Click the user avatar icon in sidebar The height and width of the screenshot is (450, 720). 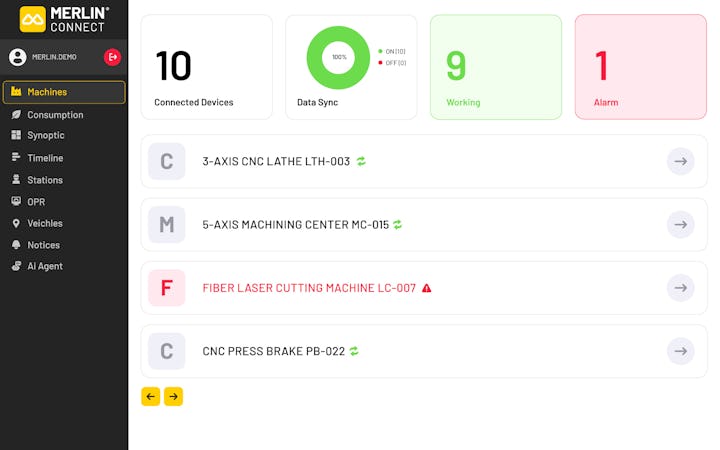point(17,57)
